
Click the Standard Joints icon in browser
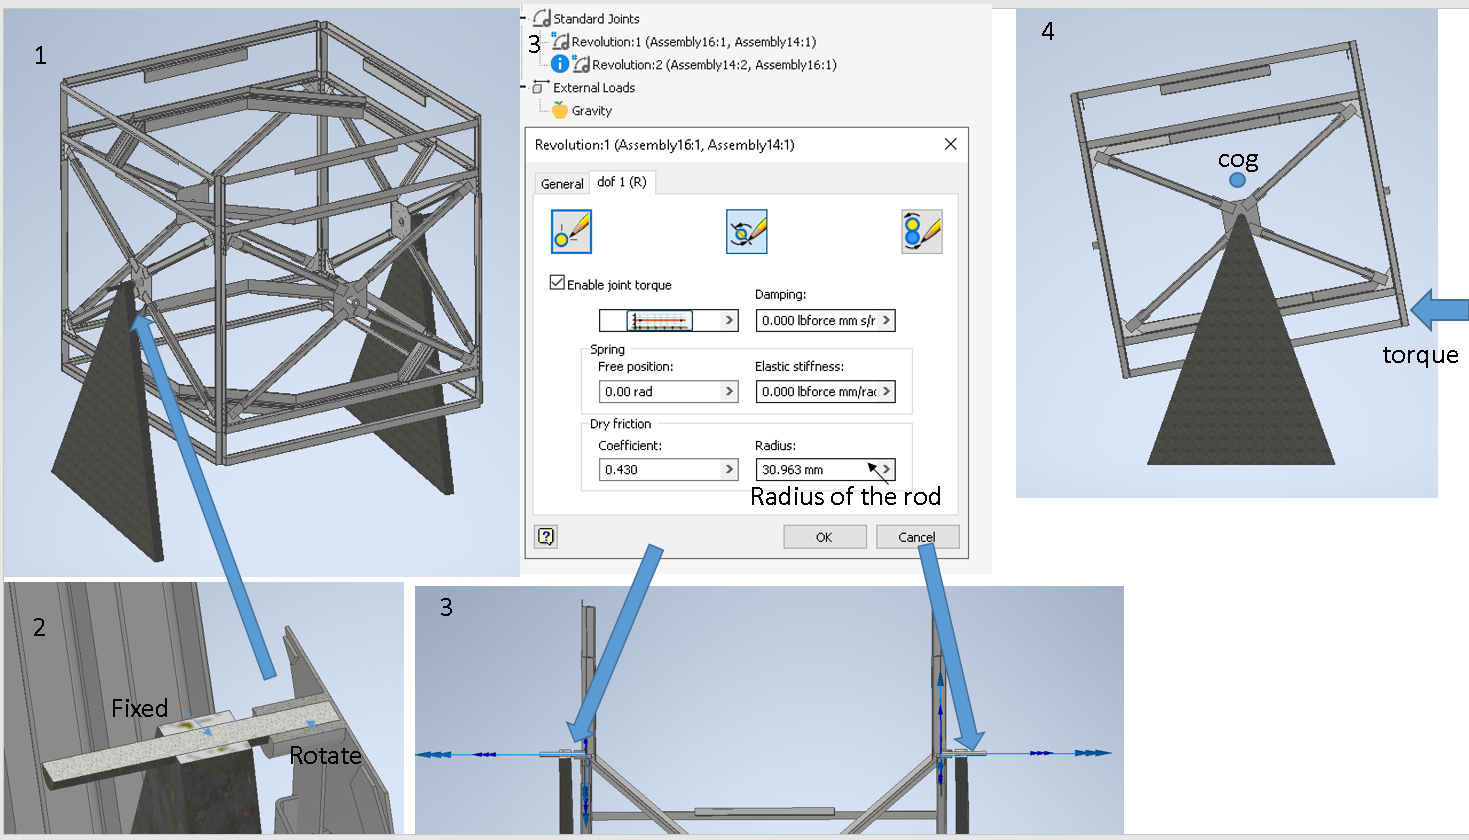[543, 18]
